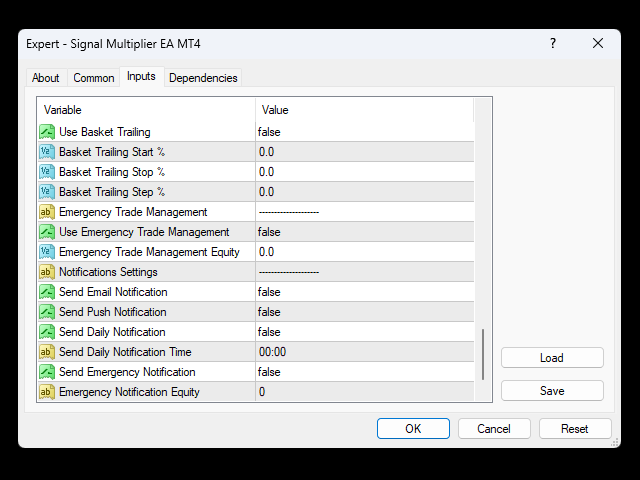640x480 pixels.
Task: Load a preset with the Load button
Action: click(x=552, y=358)
